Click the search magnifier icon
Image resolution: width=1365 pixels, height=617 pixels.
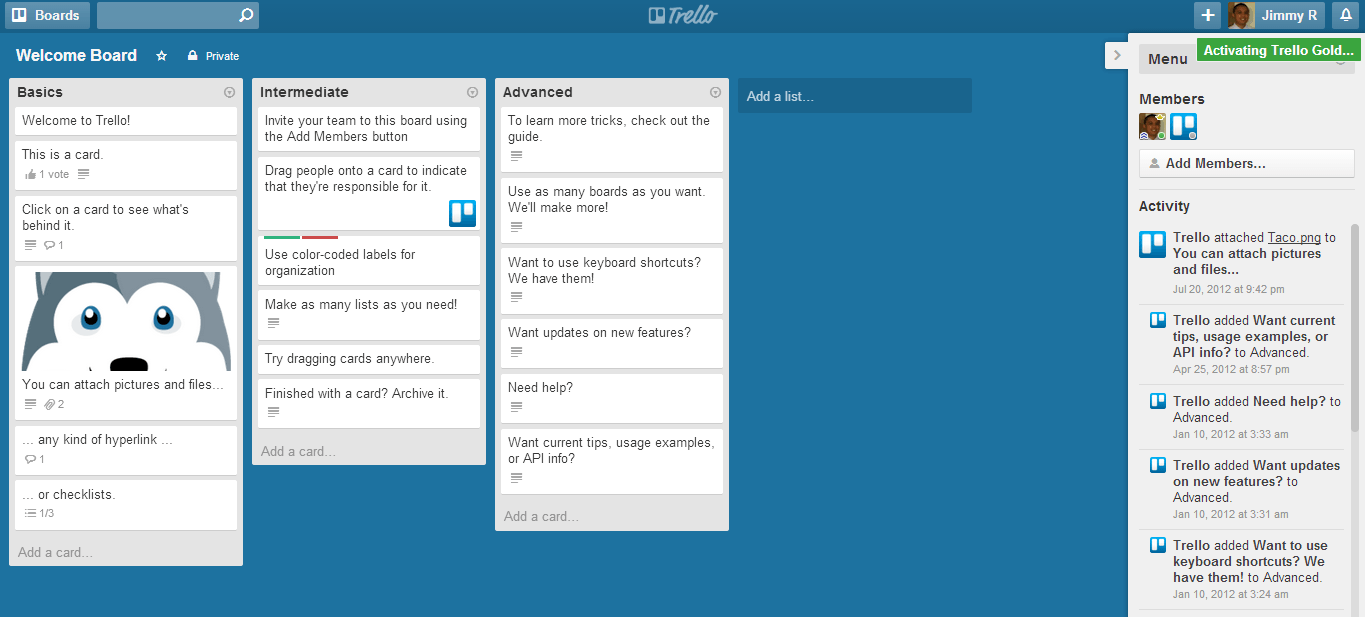pyautogui.click(x=246, y=15)
